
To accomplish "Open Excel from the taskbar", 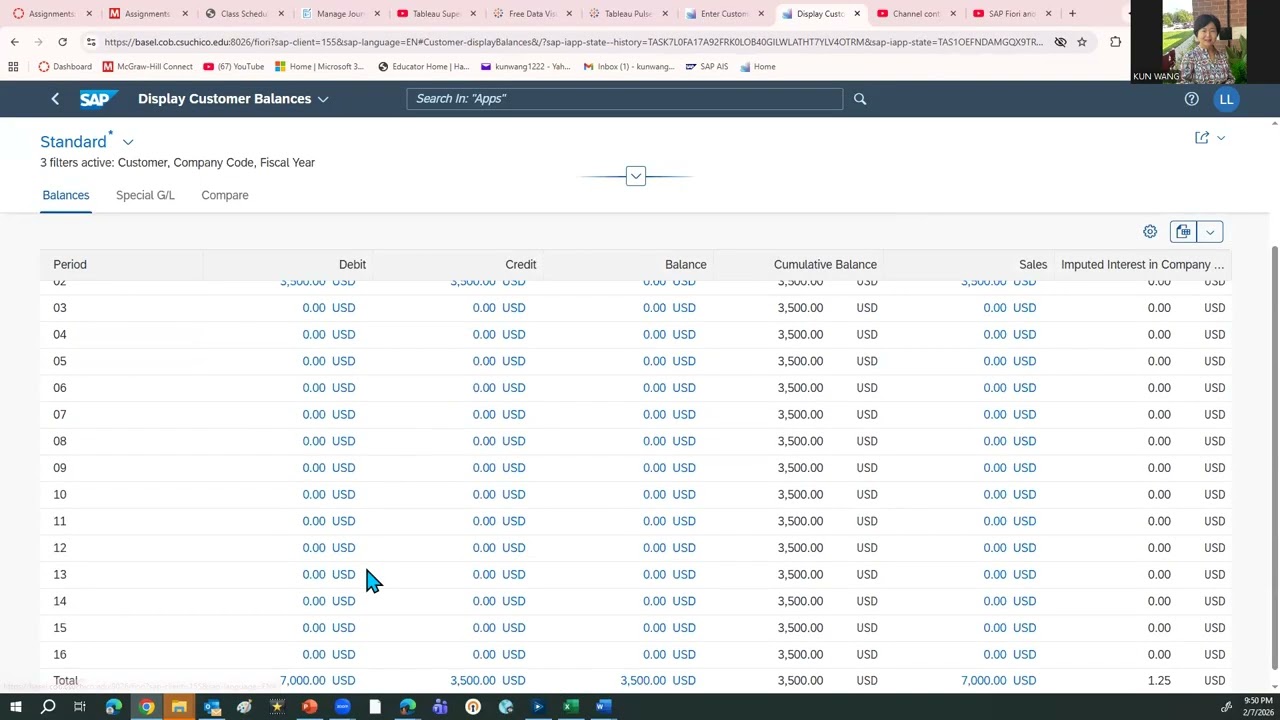I will (570, 707).
